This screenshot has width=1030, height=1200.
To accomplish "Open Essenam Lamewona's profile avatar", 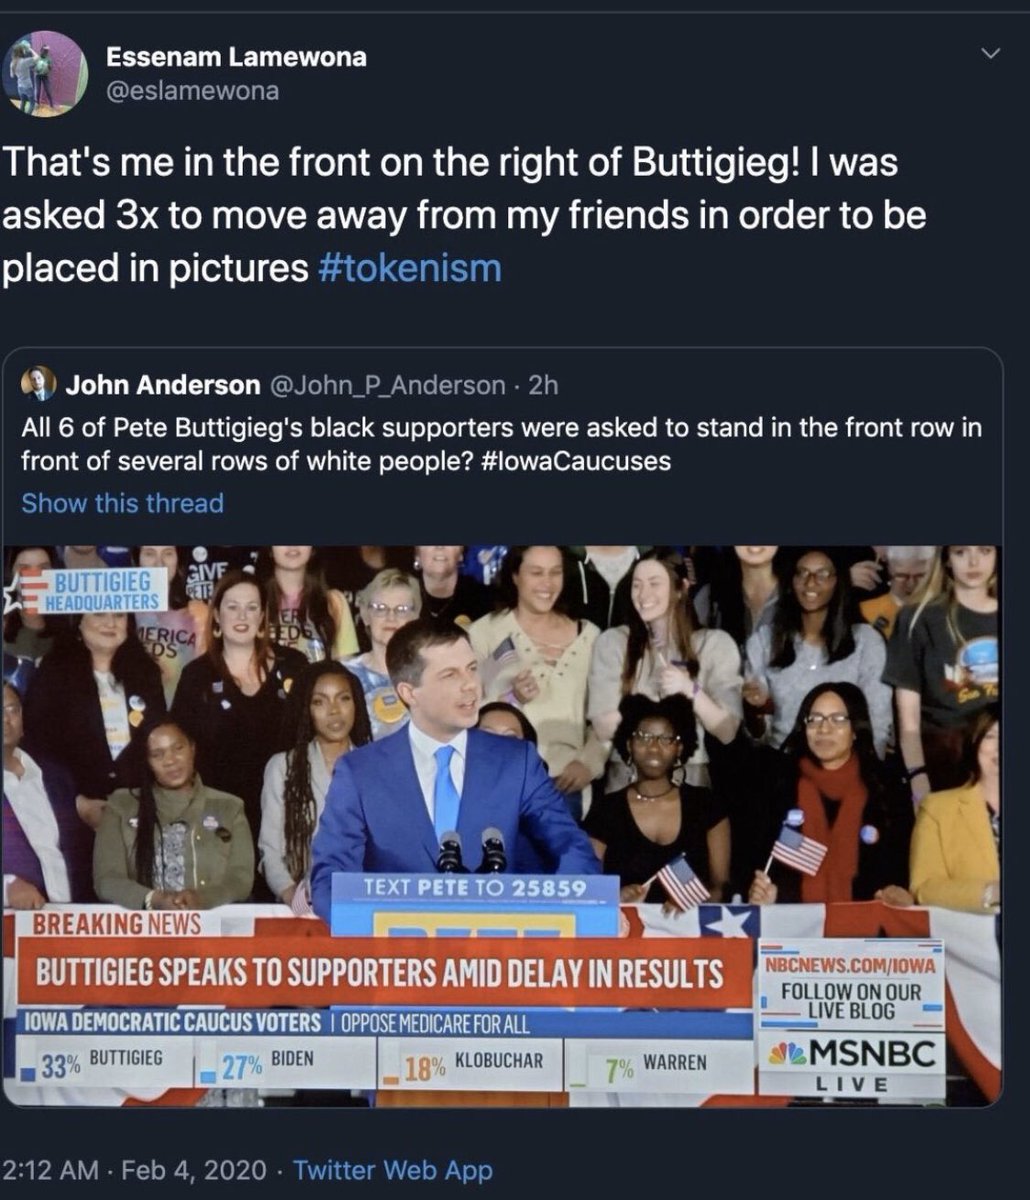I will tap(45, 73).
